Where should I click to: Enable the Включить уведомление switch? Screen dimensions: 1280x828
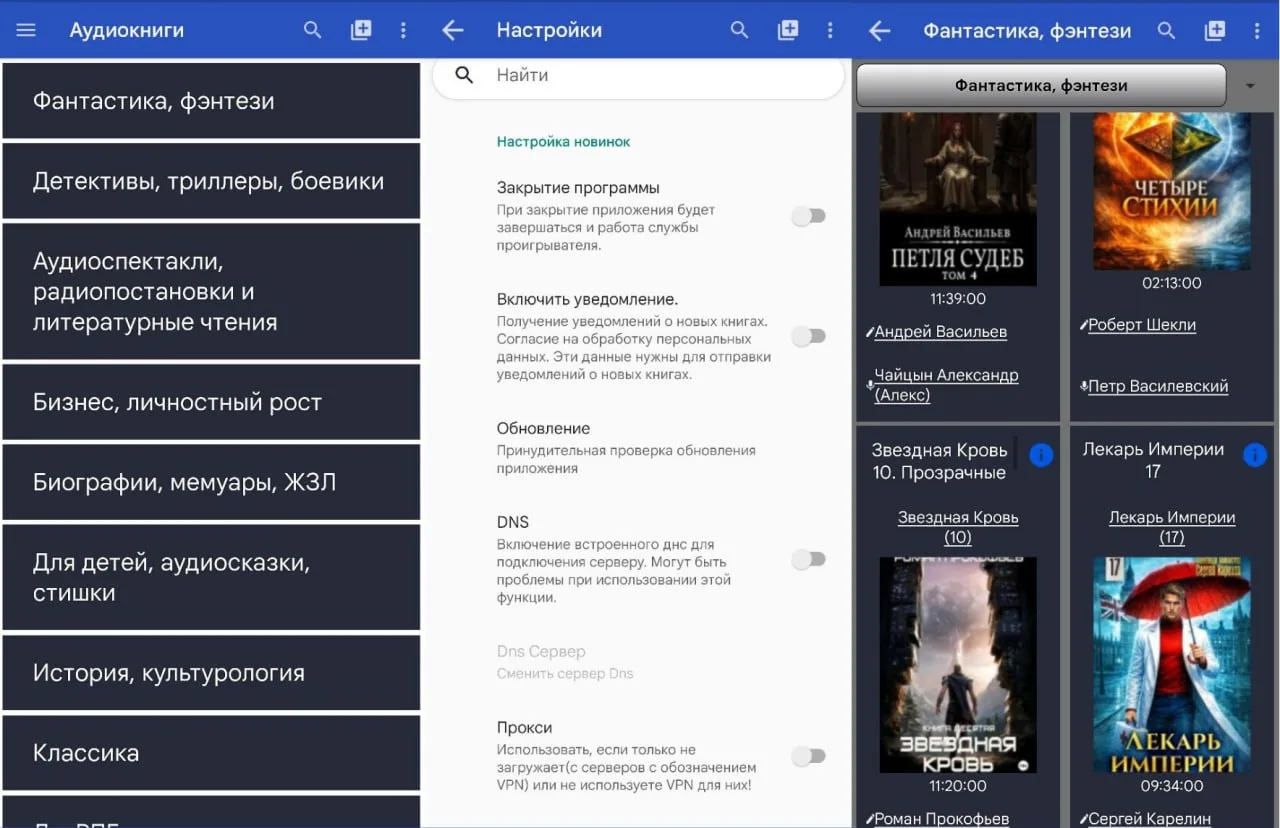click(808, 337)
